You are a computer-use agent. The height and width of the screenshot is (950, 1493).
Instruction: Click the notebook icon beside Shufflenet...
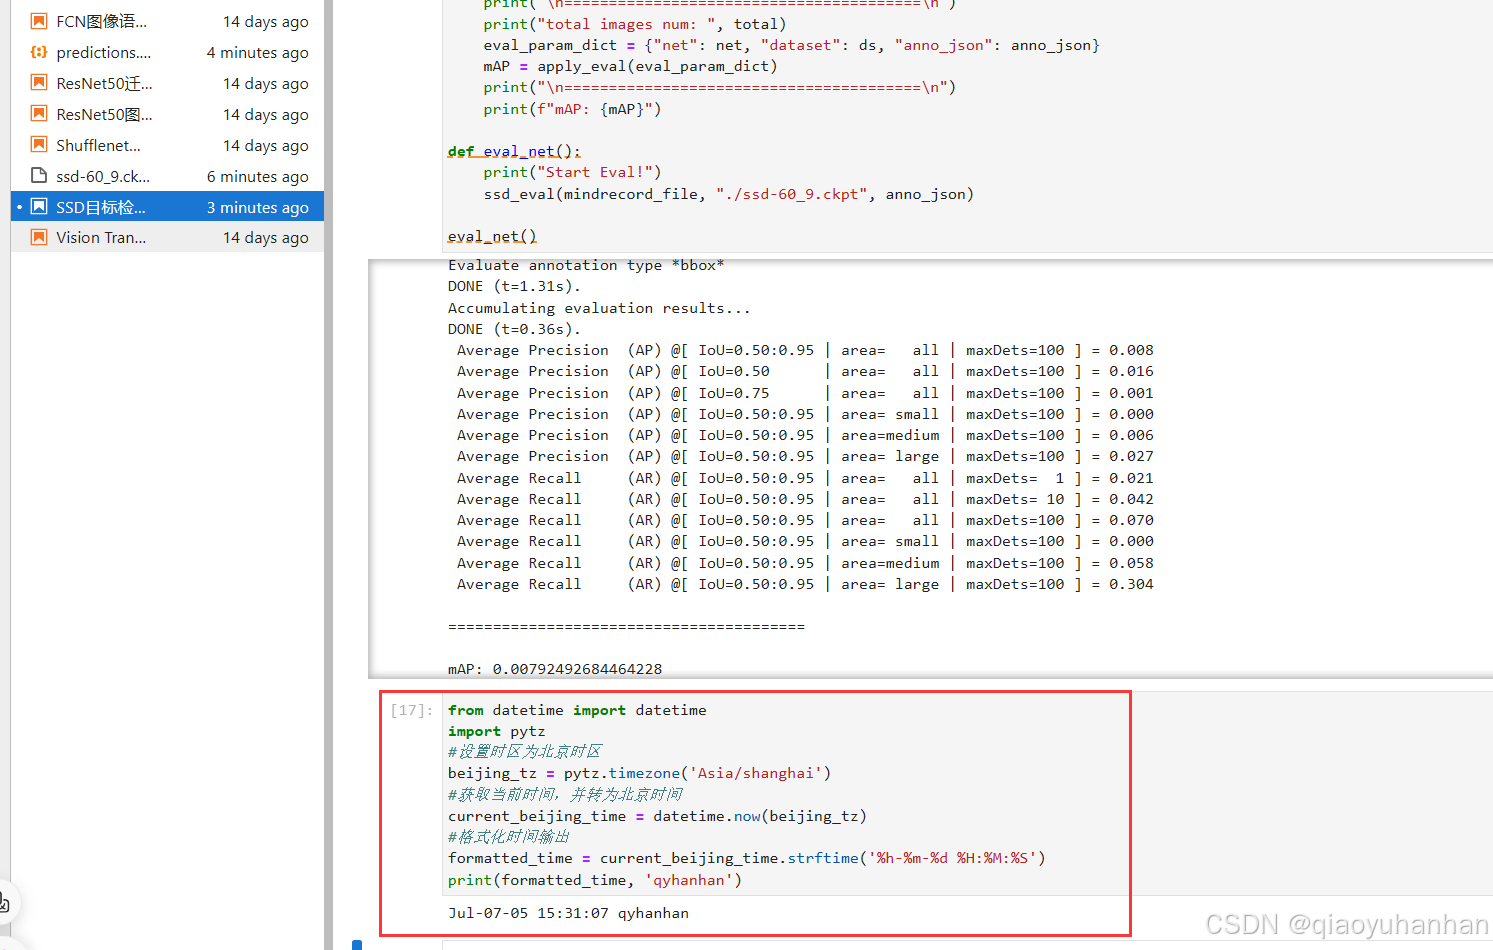[x=39, y=145]
